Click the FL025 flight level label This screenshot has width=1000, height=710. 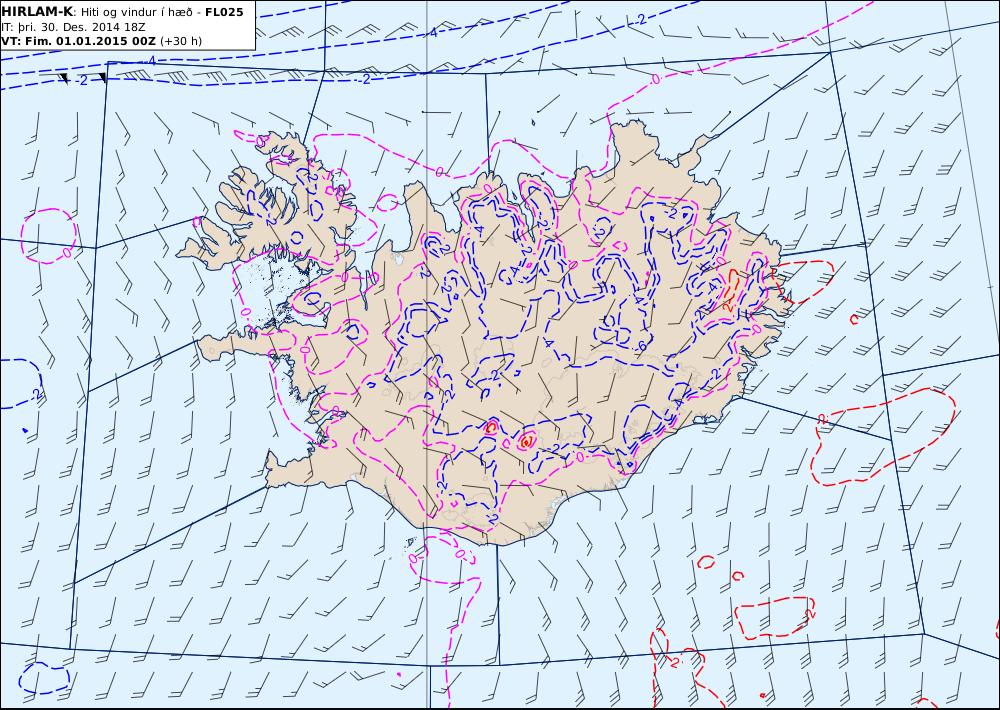[x=224, y=12]
